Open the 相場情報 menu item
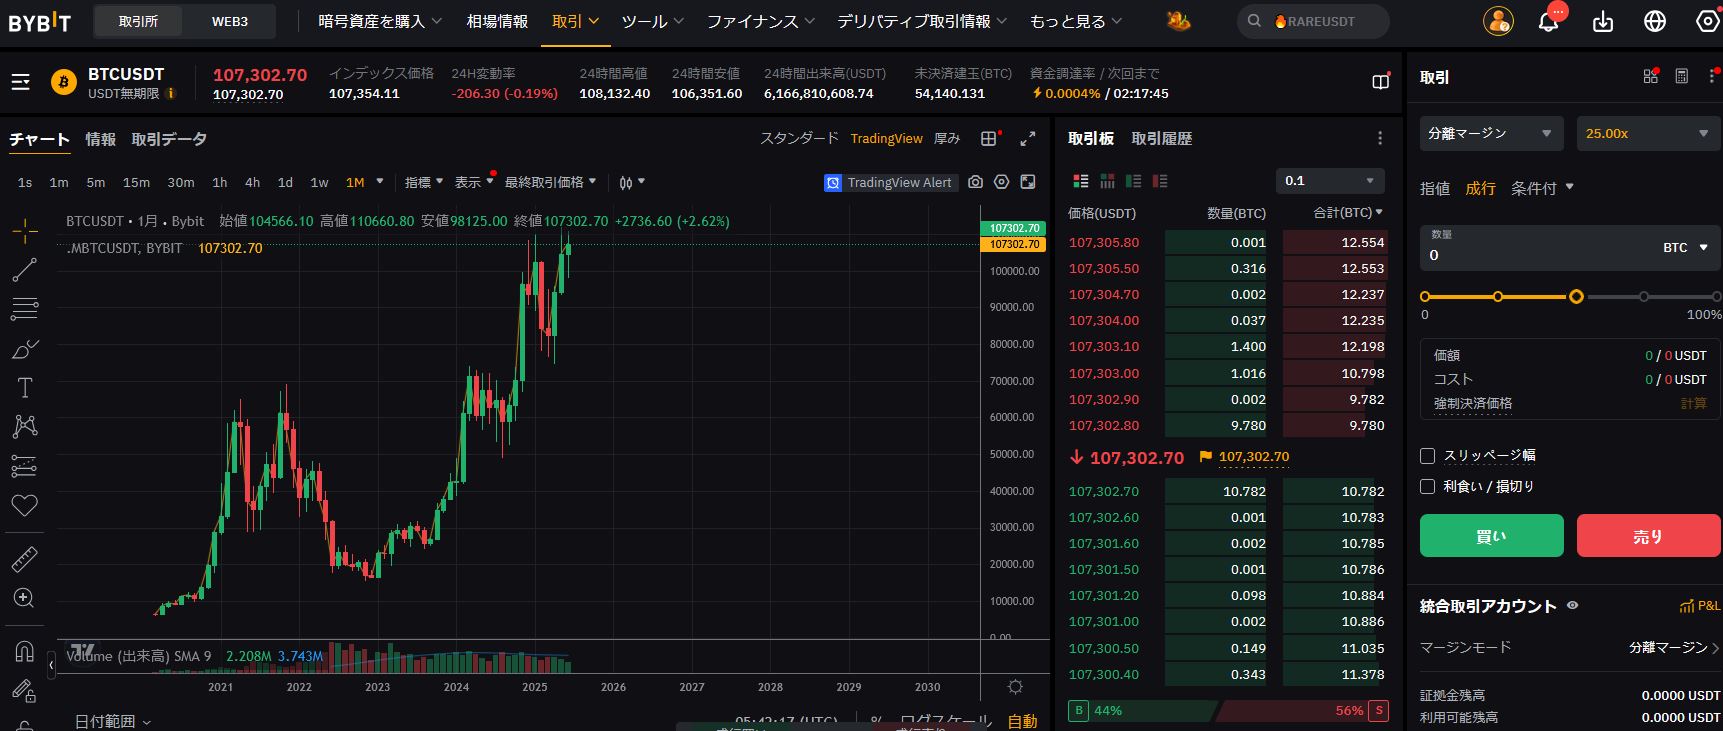Screen dimensions: 1723x731 [497, 21]
